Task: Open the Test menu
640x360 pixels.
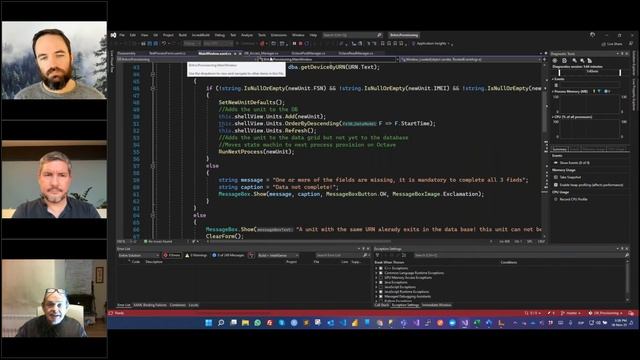Action: coord(233,35)
